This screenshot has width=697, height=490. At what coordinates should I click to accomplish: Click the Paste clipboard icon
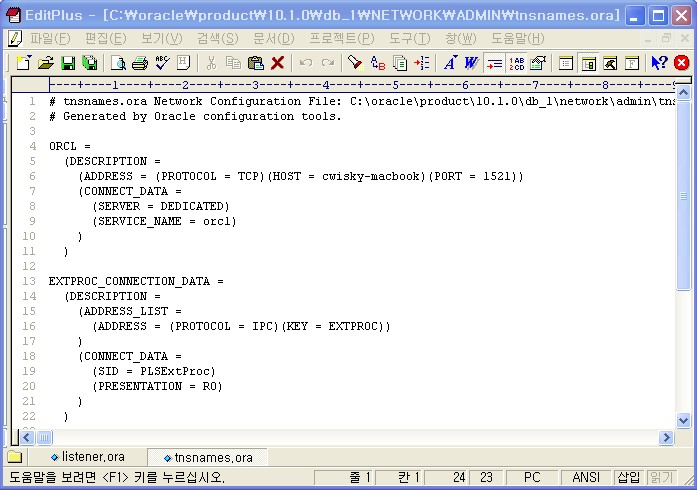point(256,63)
